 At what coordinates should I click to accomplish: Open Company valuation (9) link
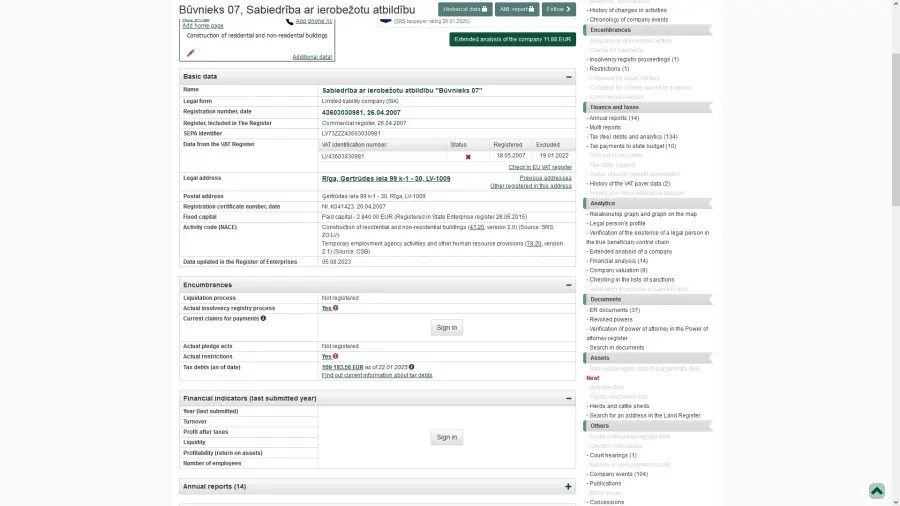618,270
